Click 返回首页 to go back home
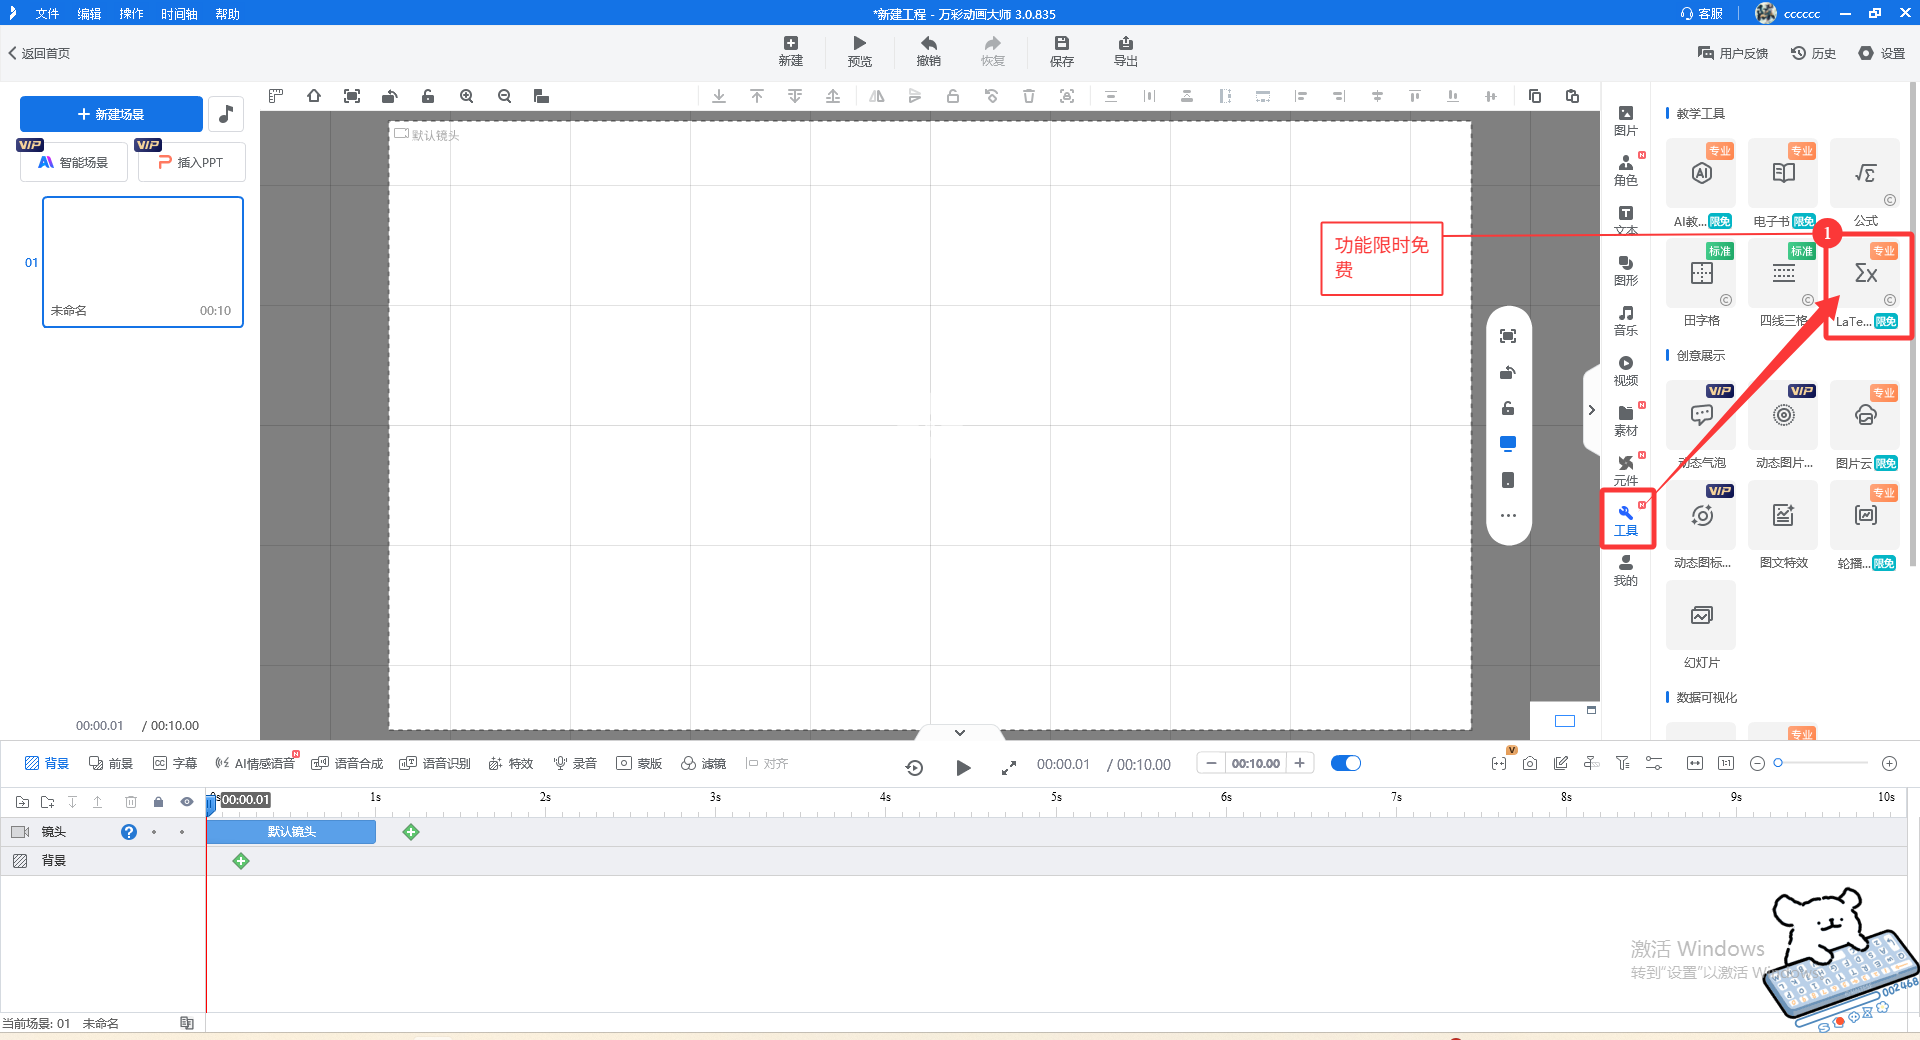1920x1040 pixels. [x=40, y=53]
